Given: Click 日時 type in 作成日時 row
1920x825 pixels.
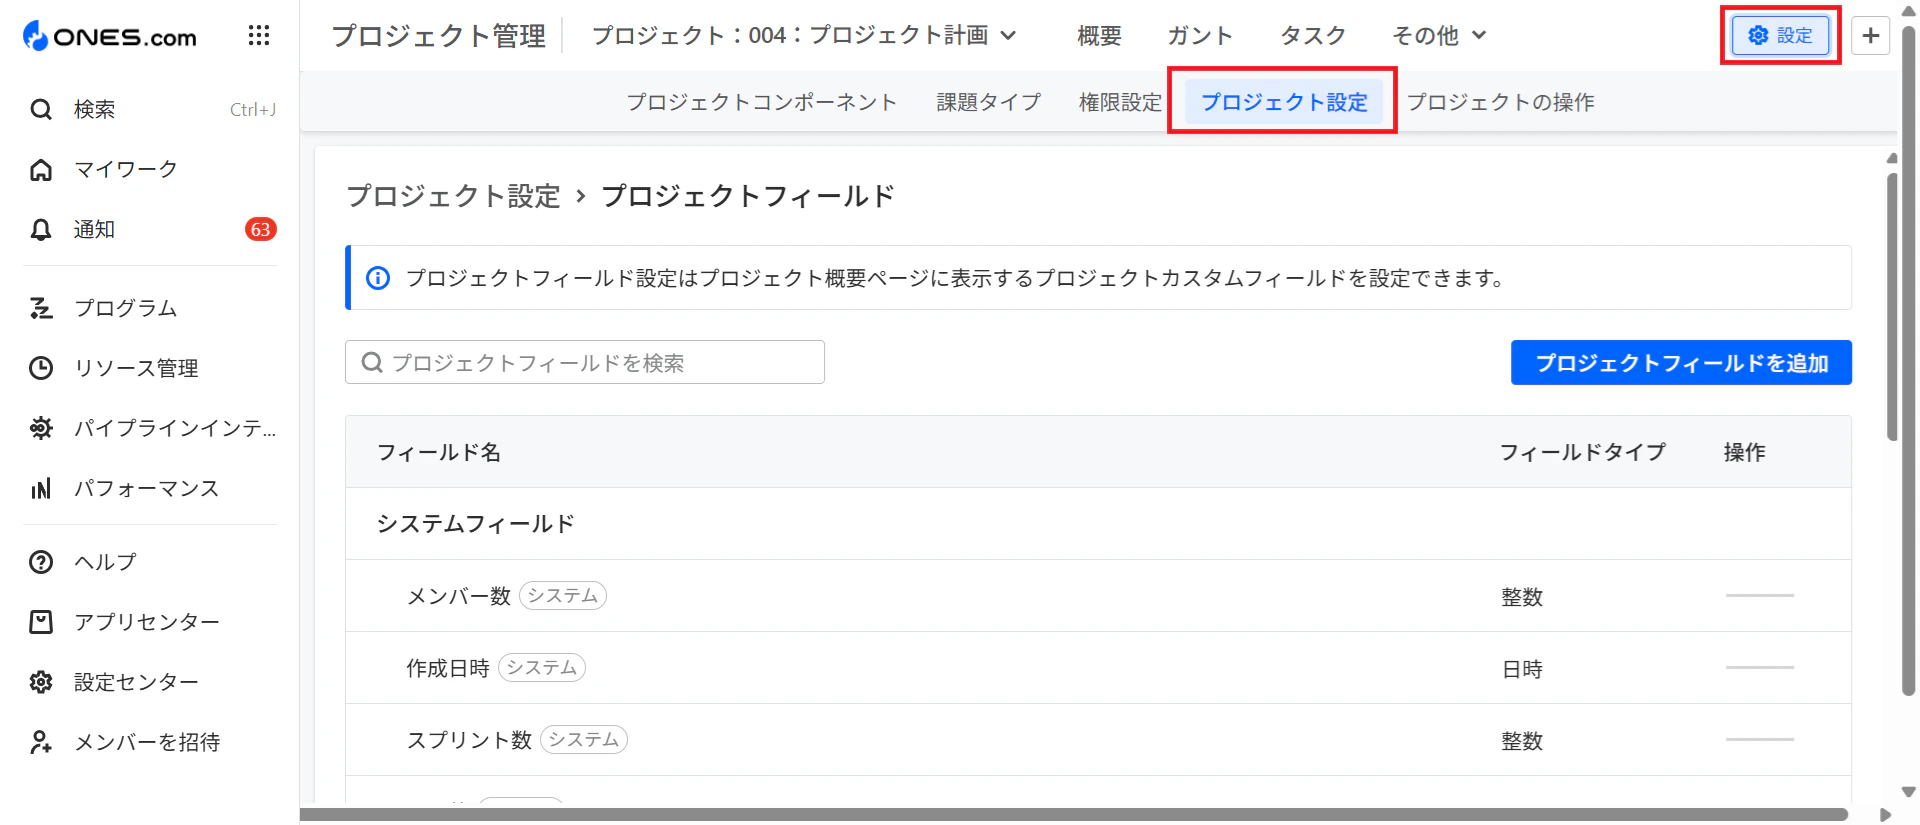Looking at the screenshot, I should click(x=1522, y=669).
